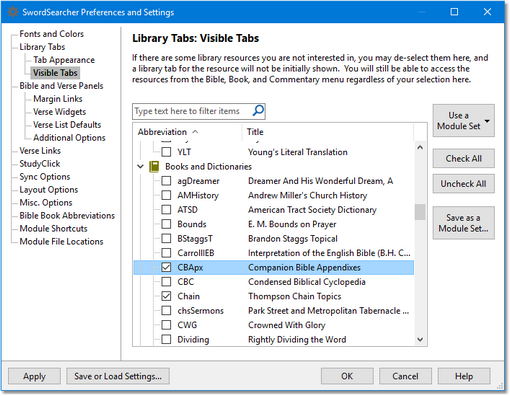Go to Margin Links settings
Viewport: 510px width, 396px height.
58,99
